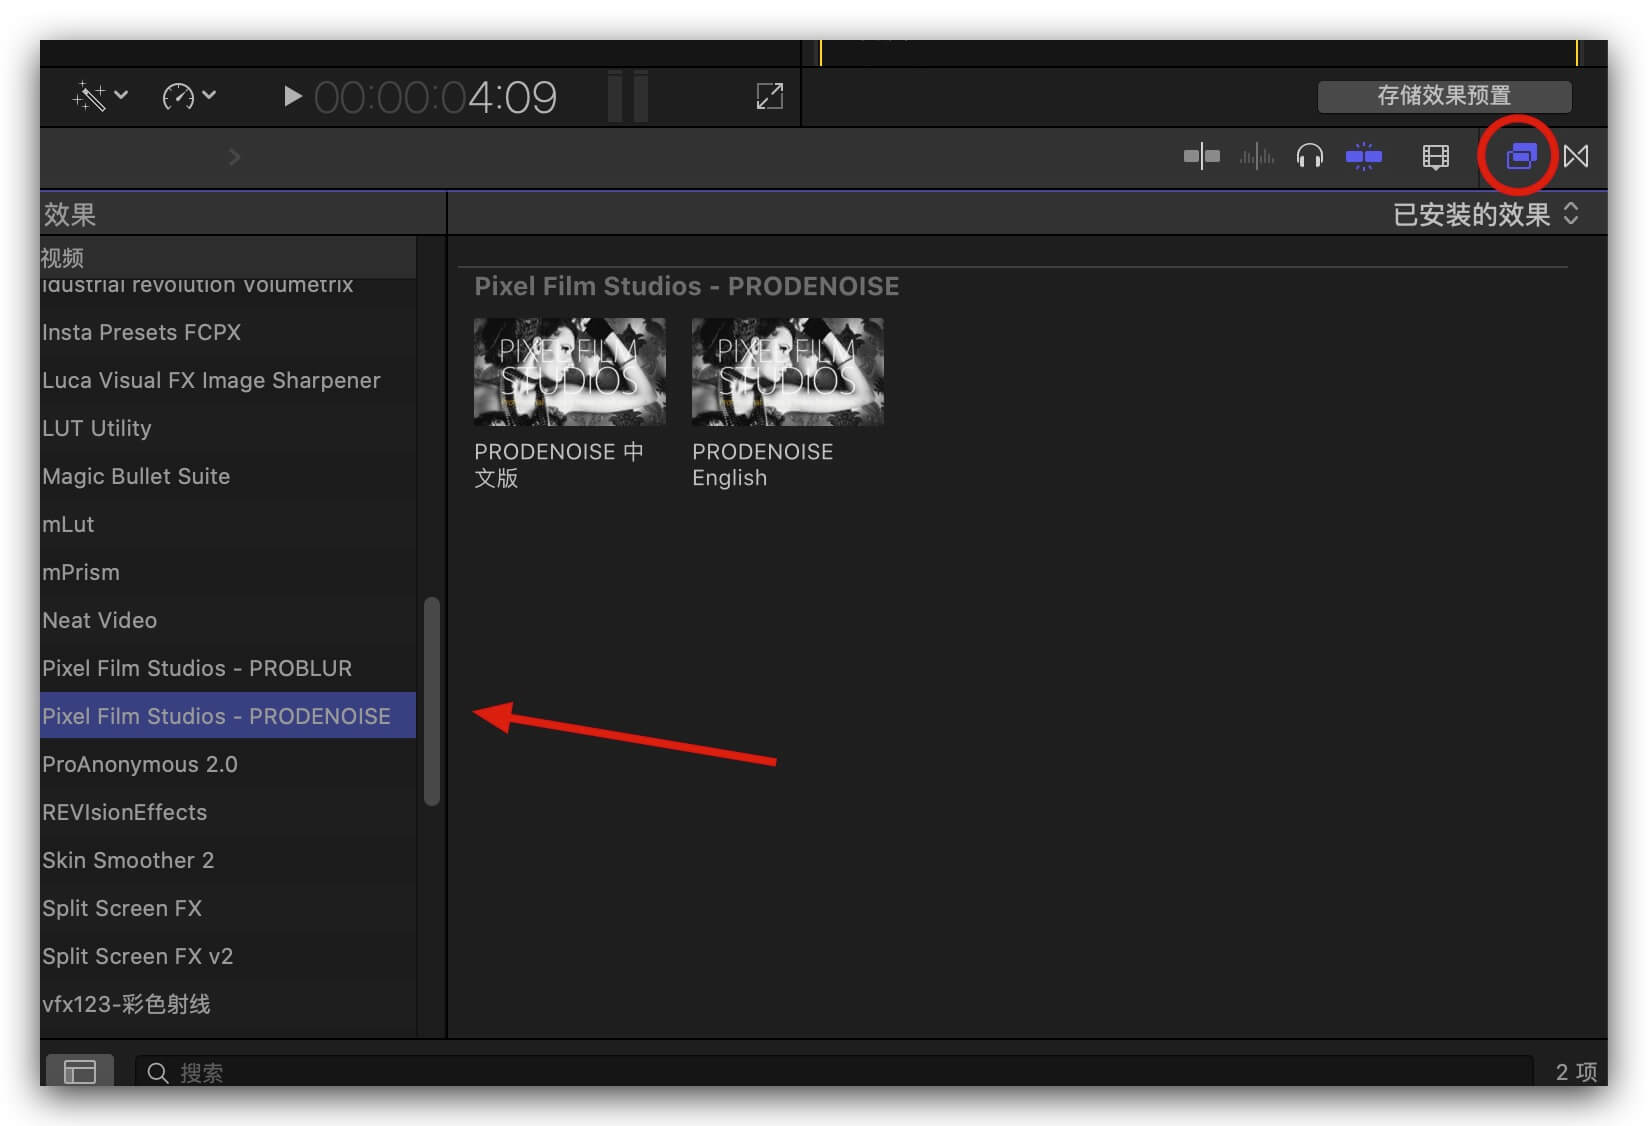Image resolution: width=1648 pixels, height=1126 pixels.
Task: Click 存储效果预置 button
Action: 1444,96
